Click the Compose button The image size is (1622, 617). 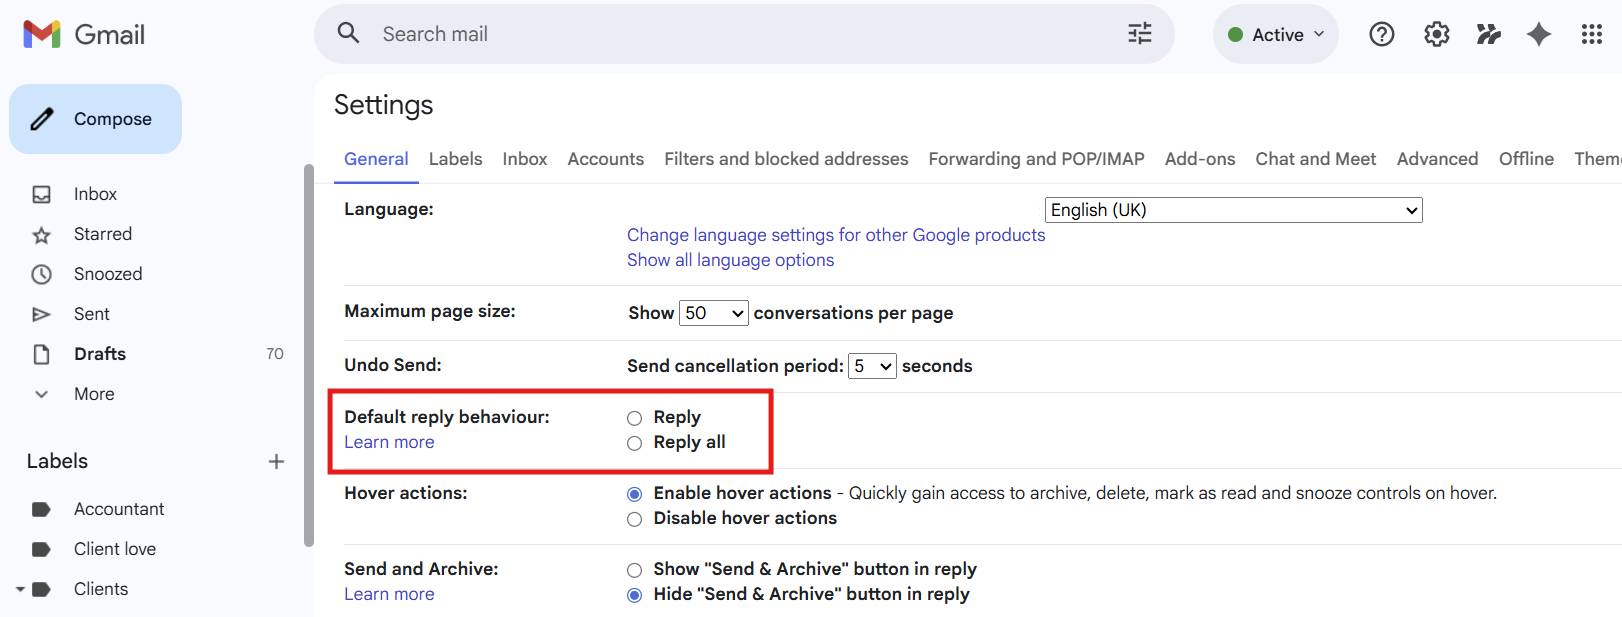[x=95, y=119]
